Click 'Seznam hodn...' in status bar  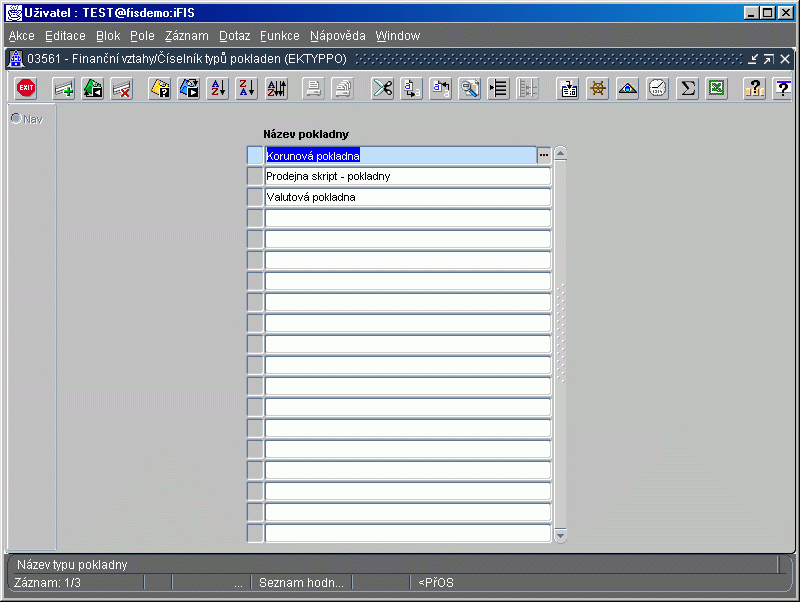301,583
